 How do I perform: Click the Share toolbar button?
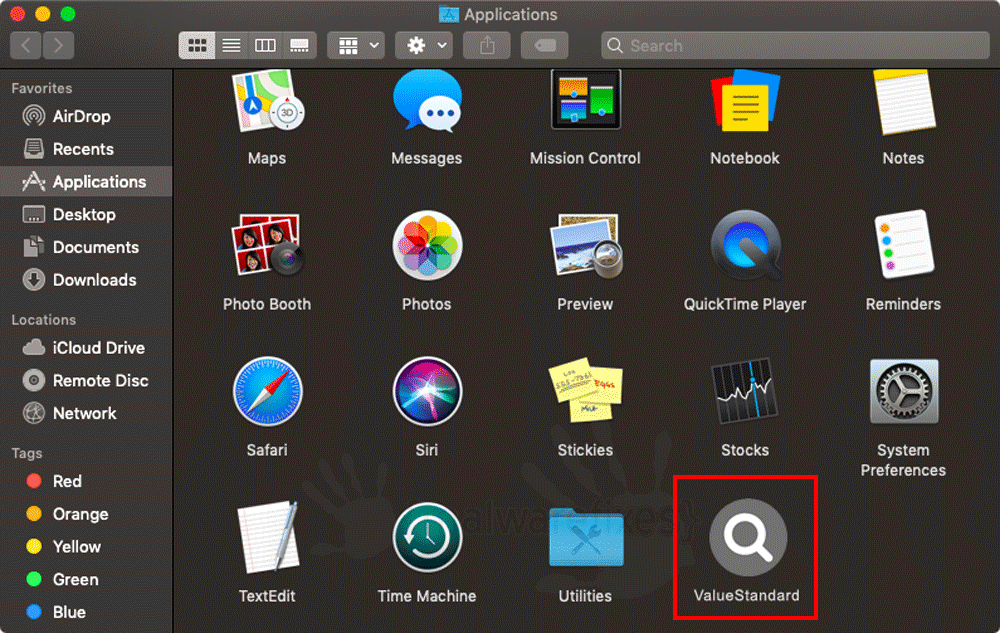[x=487, y=45]
